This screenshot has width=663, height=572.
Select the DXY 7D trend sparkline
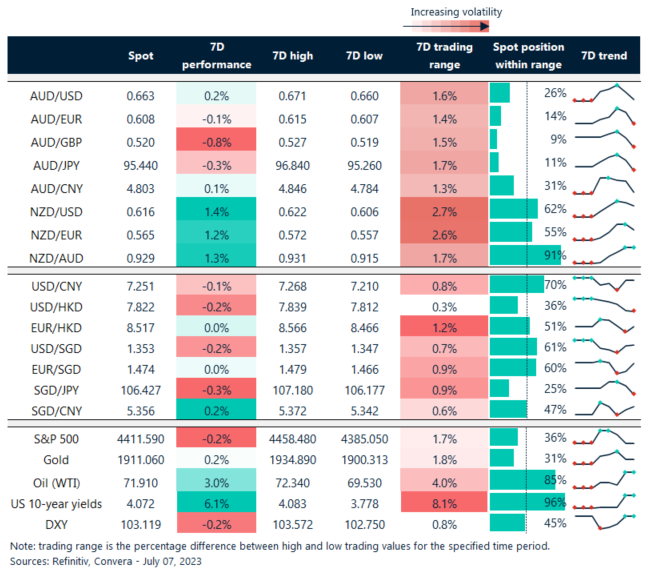[x=604, y=522]
